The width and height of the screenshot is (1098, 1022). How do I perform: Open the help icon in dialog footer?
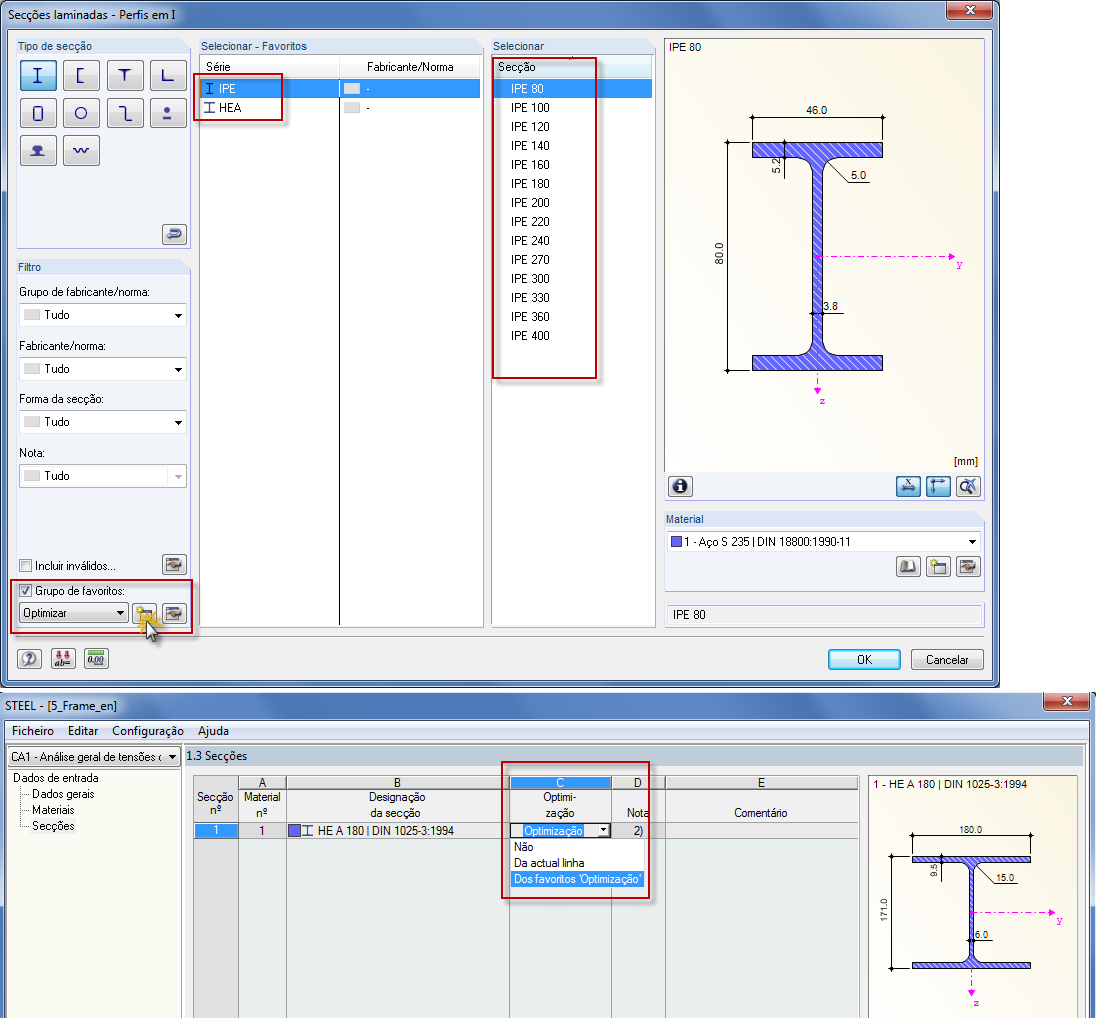coord(29,658)
